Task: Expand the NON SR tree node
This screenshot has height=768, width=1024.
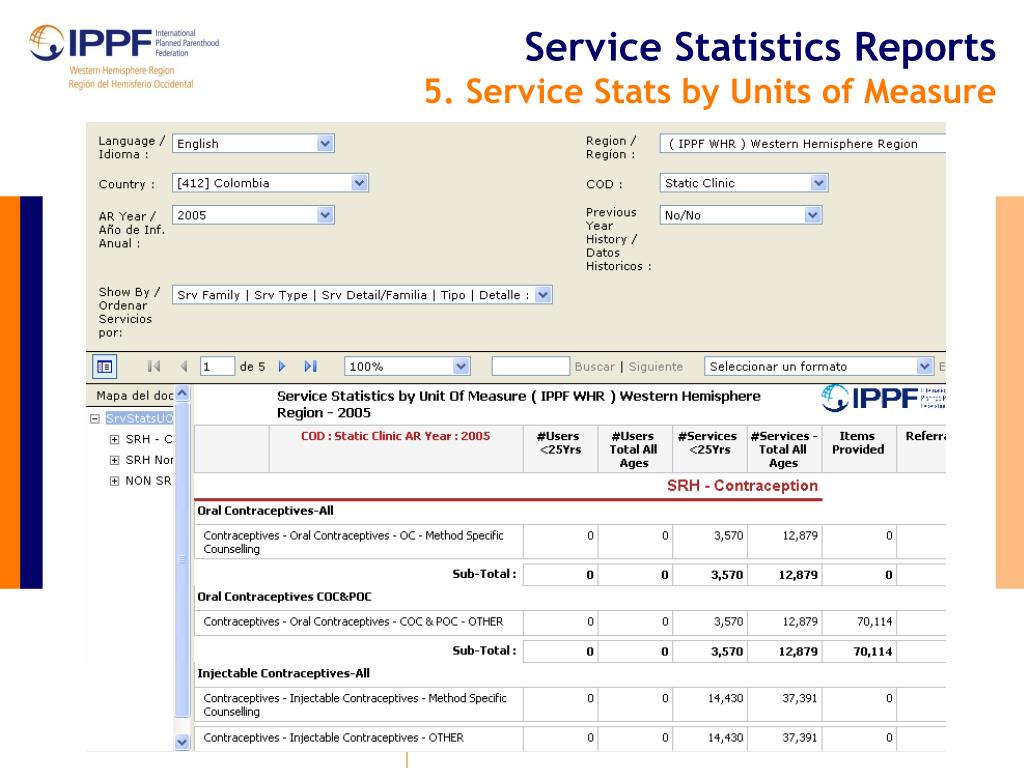Action: coord(114,481)
